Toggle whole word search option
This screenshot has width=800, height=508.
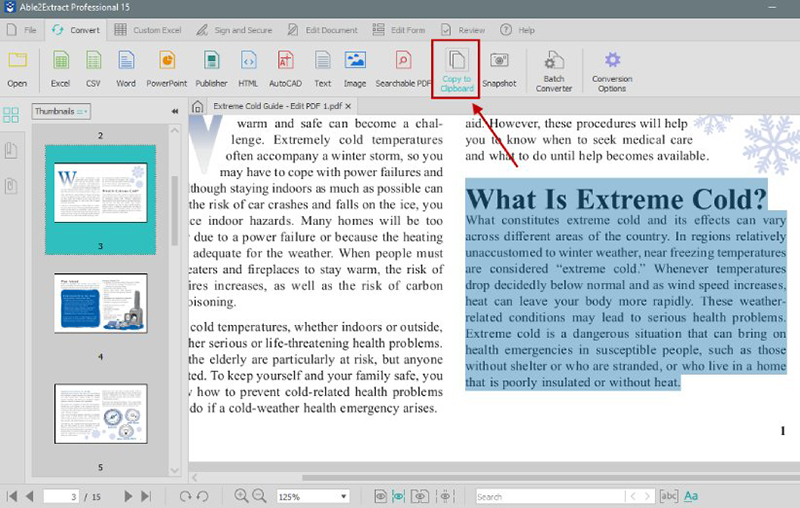669,496
